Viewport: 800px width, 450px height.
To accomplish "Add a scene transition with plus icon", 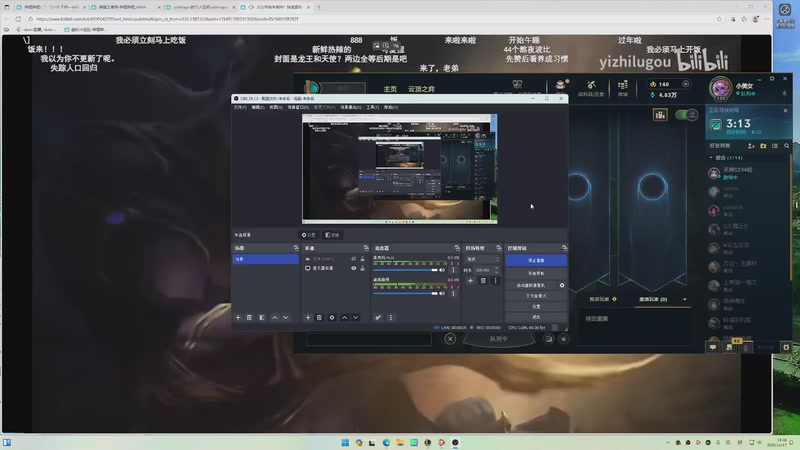I will pyautogui.click(x=470, y=281).
